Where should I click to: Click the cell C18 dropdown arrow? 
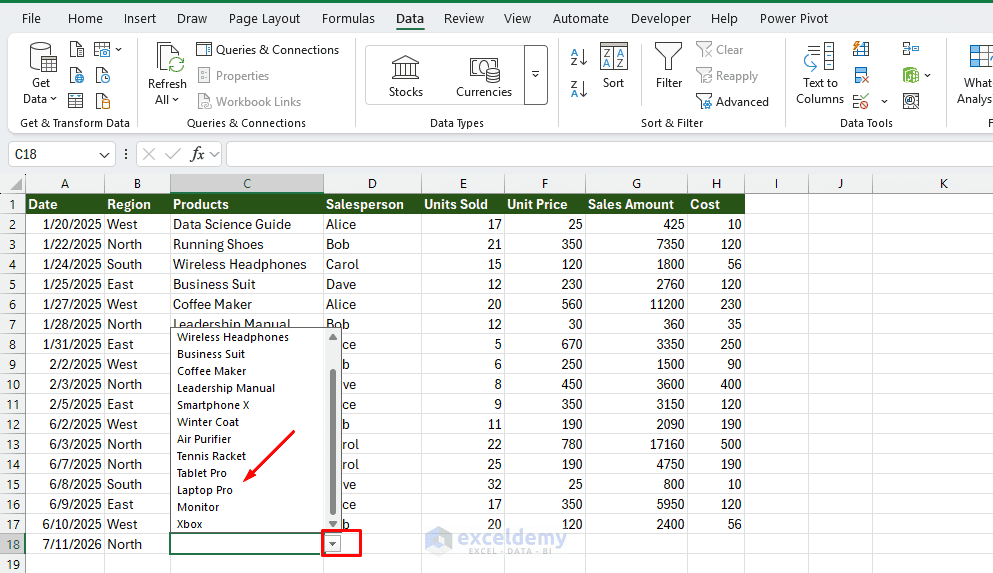tap(333, 544)
